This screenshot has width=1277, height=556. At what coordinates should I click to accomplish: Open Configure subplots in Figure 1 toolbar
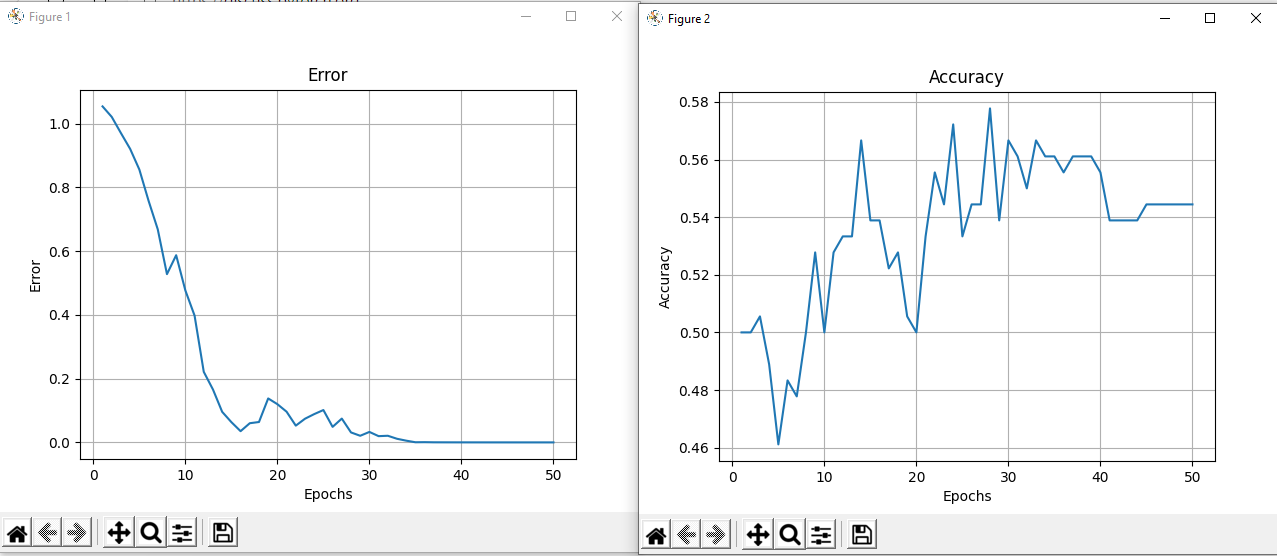pyautogui.click(x=182, y=532)
